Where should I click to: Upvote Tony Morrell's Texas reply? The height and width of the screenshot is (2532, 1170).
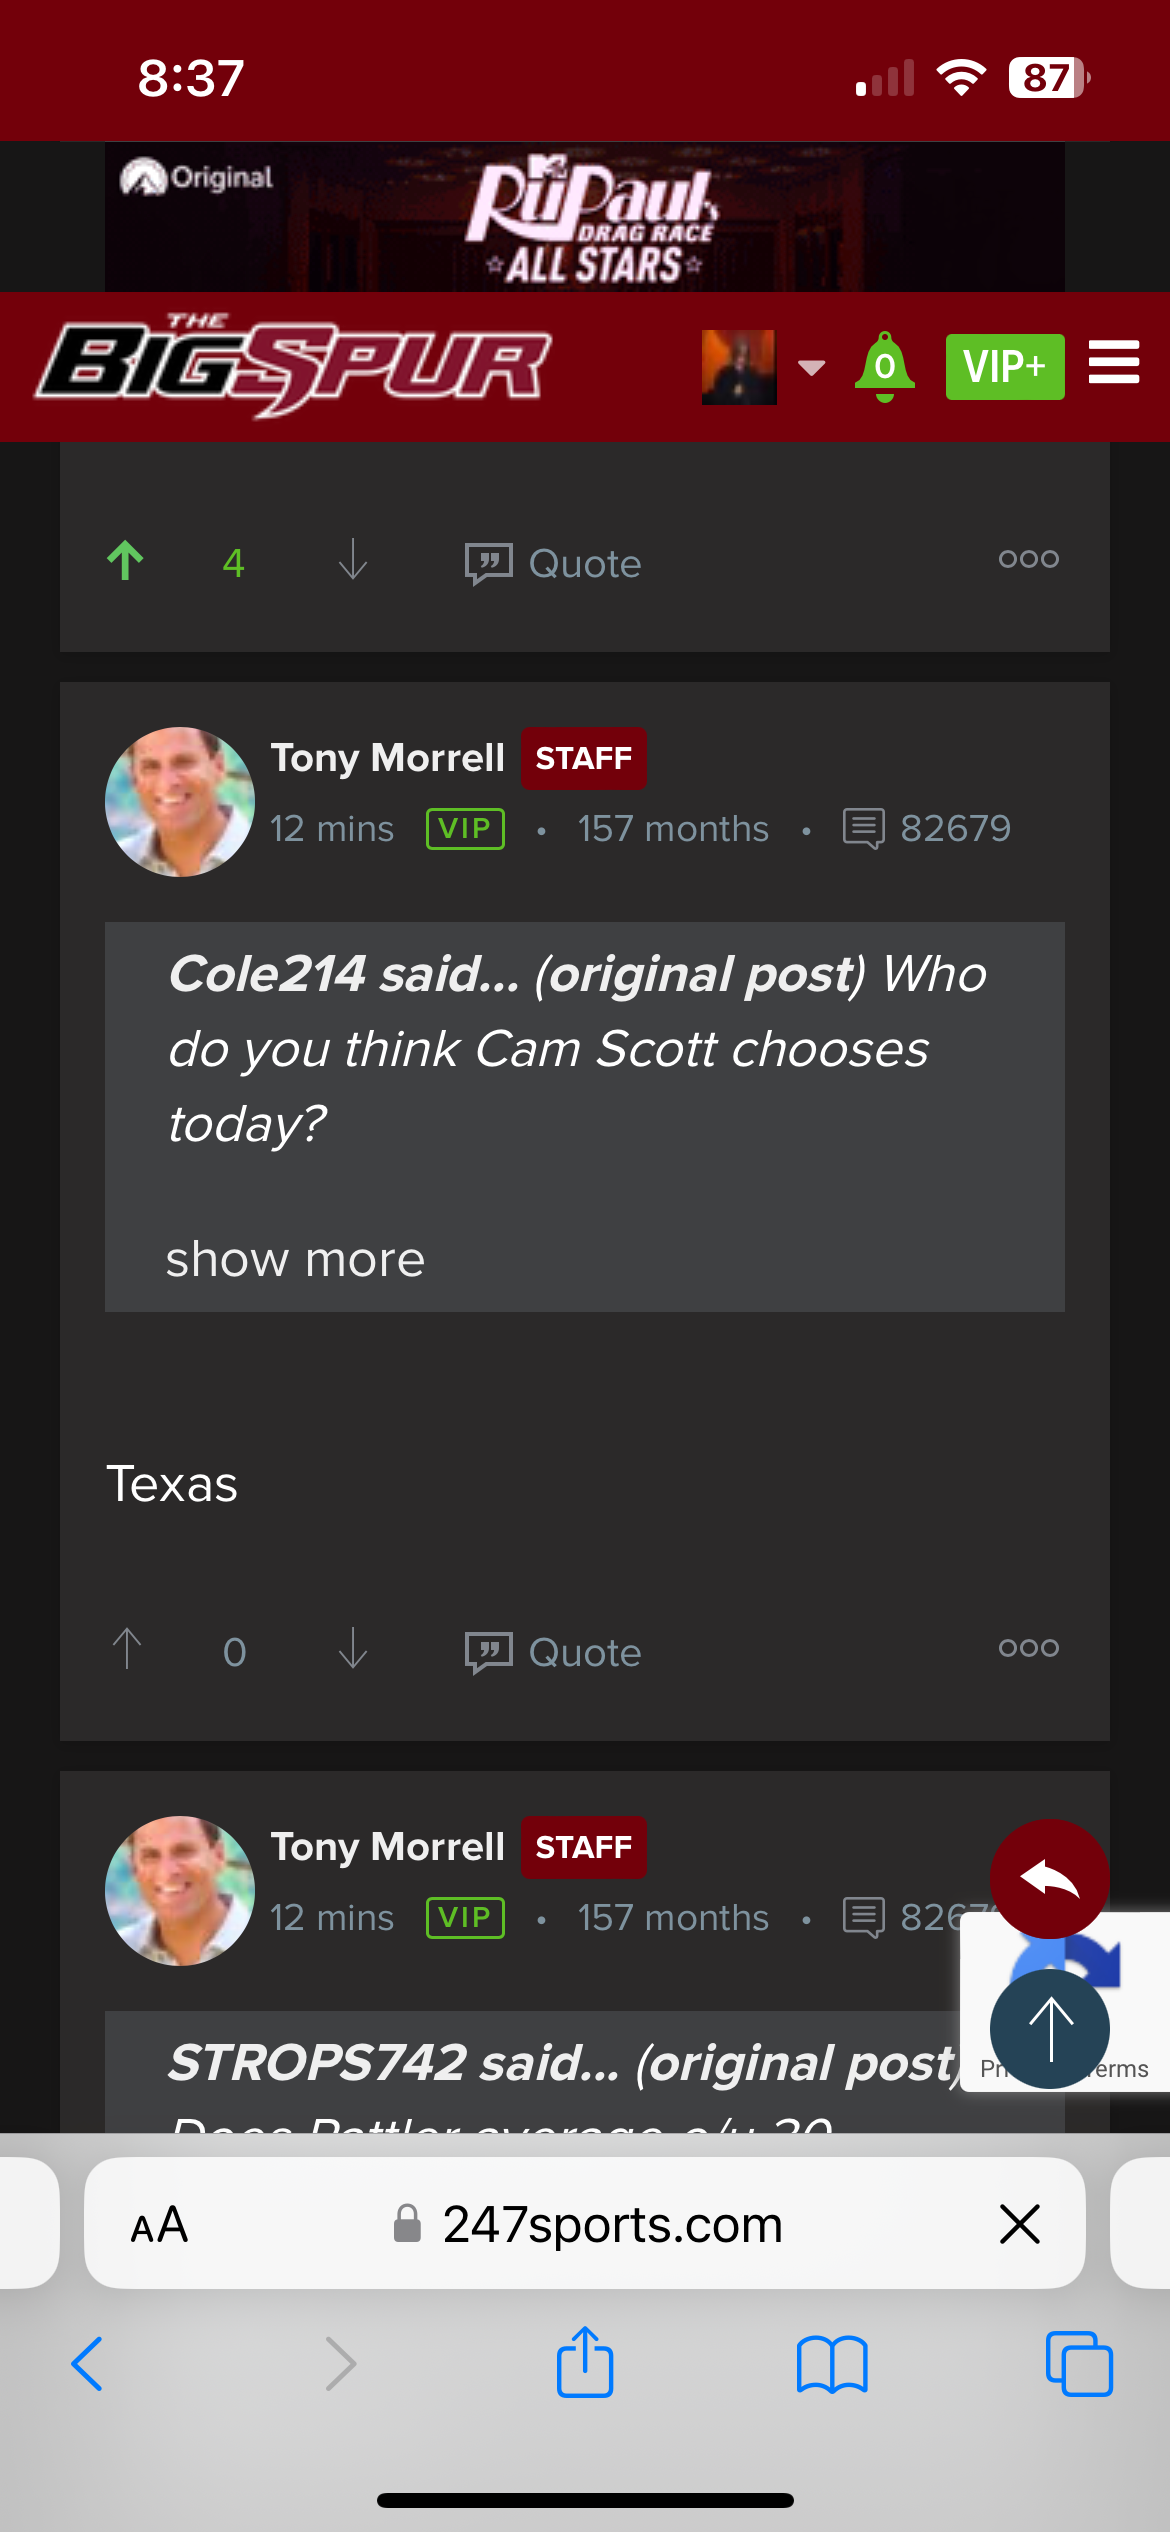(x=127, y=1650)
